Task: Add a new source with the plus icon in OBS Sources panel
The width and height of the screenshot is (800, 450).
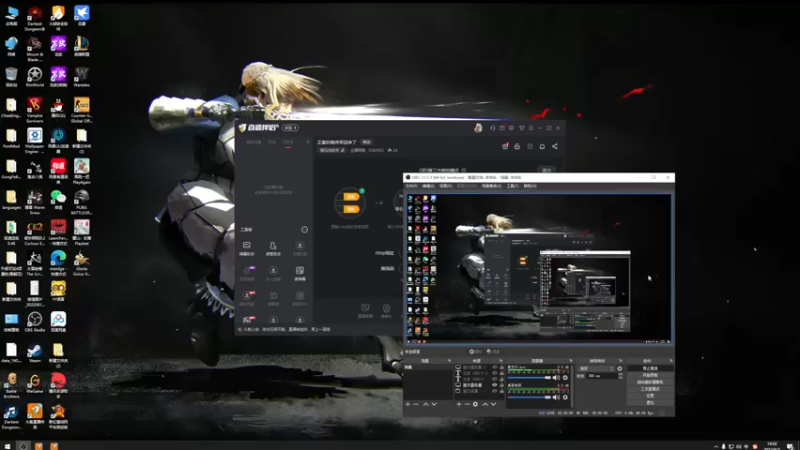Action: (x=459, y=404)
